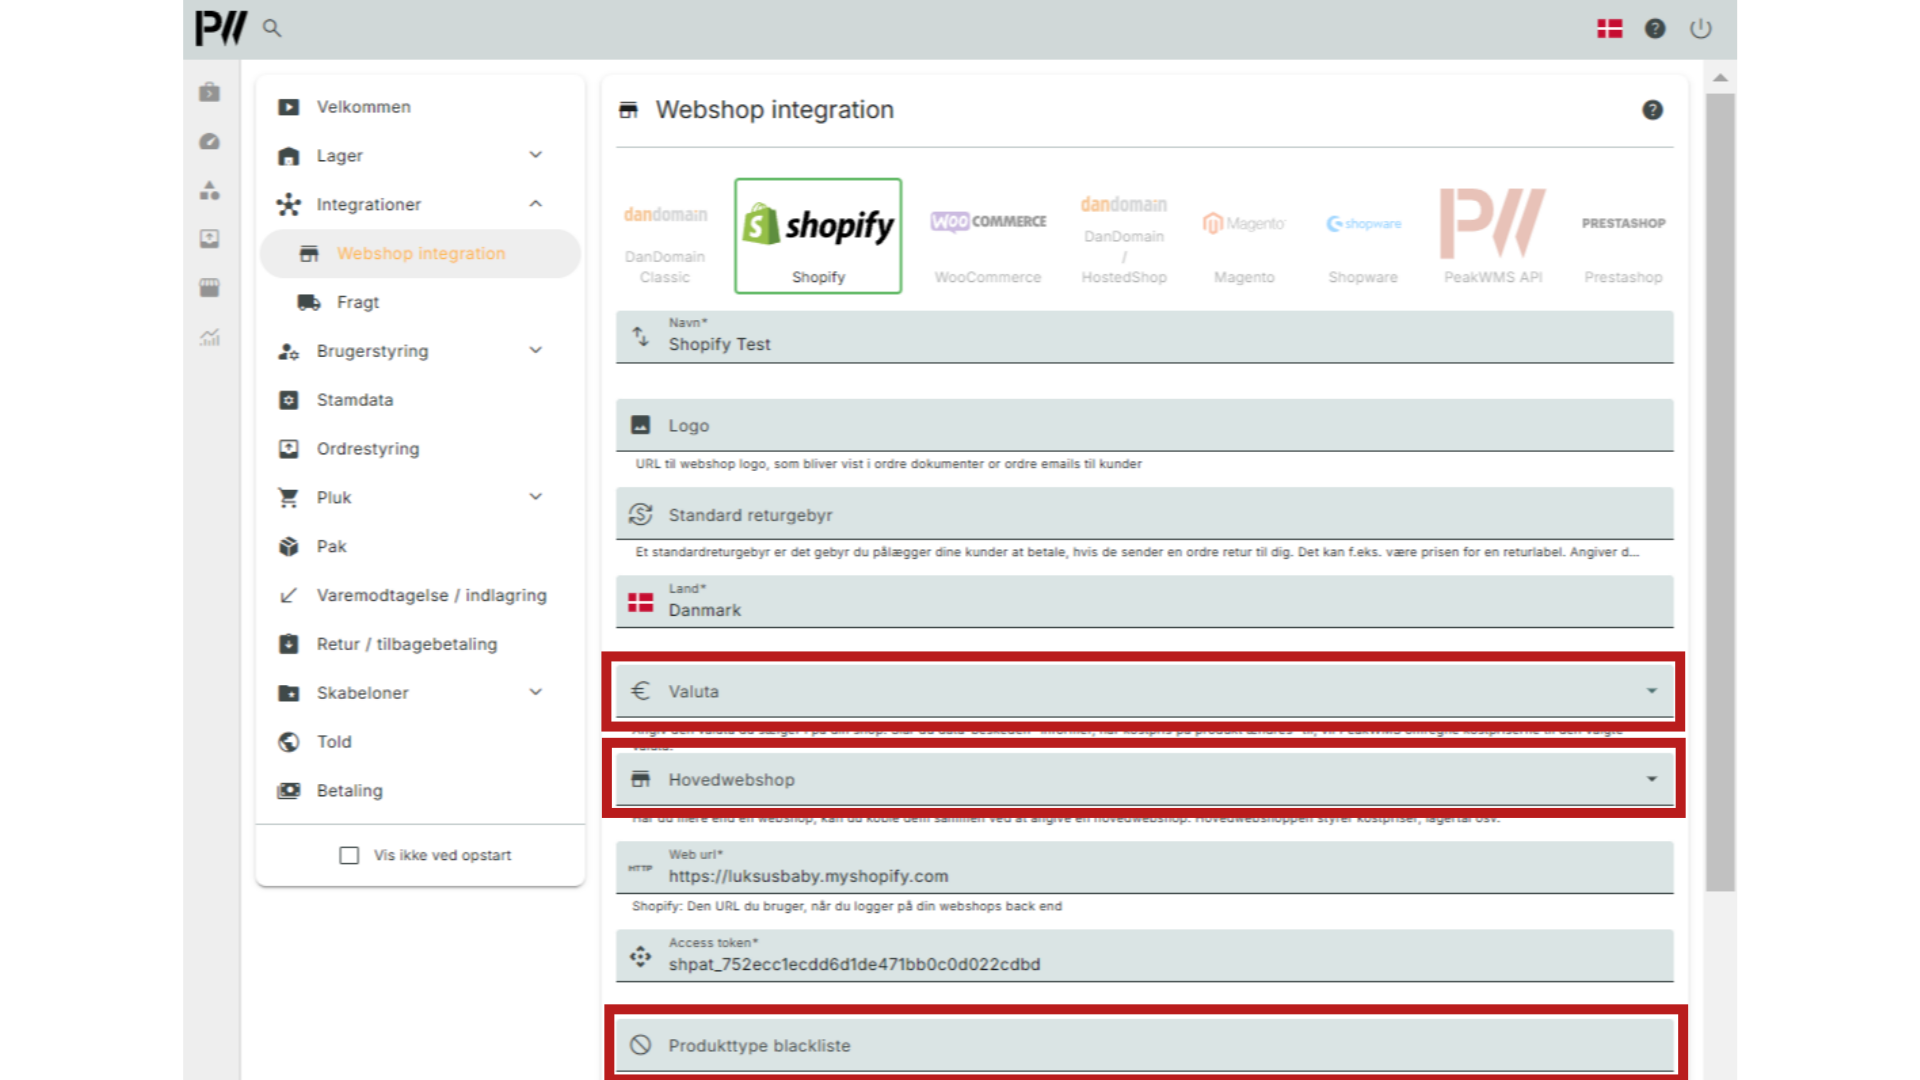Select the Shopify integration tile
The height and width of the screenshot is (1080, 1920).
point(818,236)
